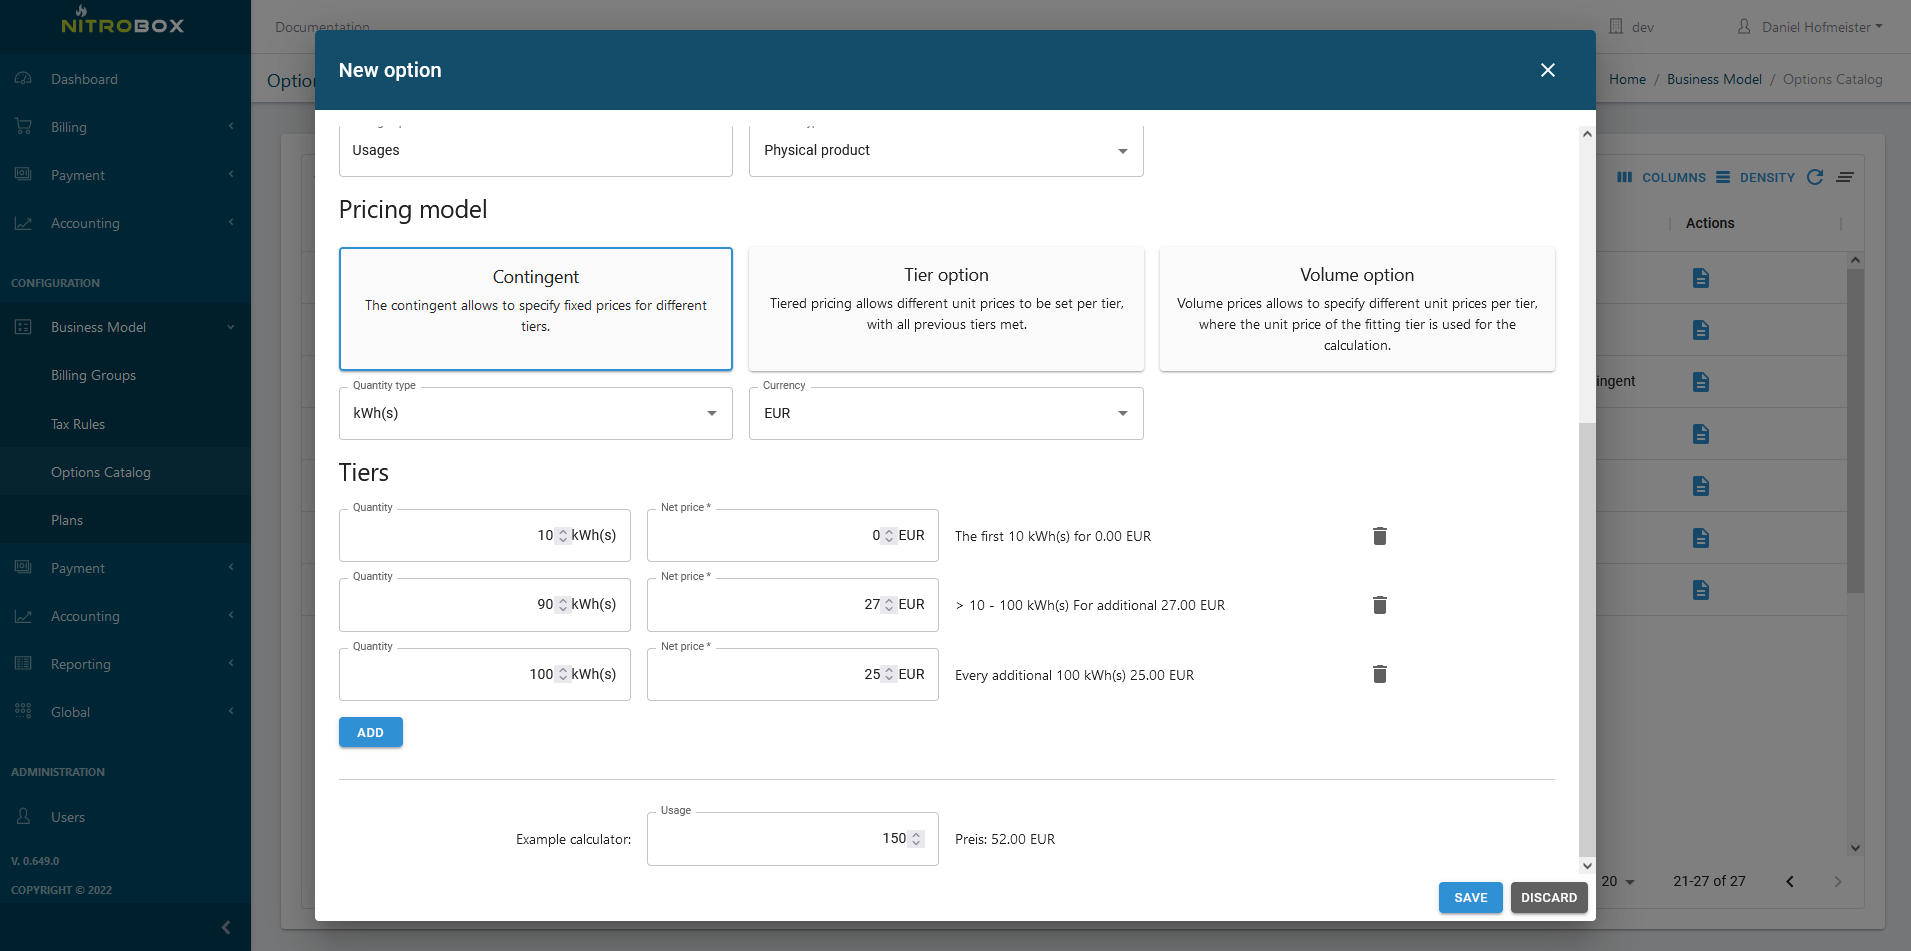Image resolution: width=1911 pixels, height=951 pixels.
Task: Click the ADD button to create a tier
Action: tap(370, 732)
